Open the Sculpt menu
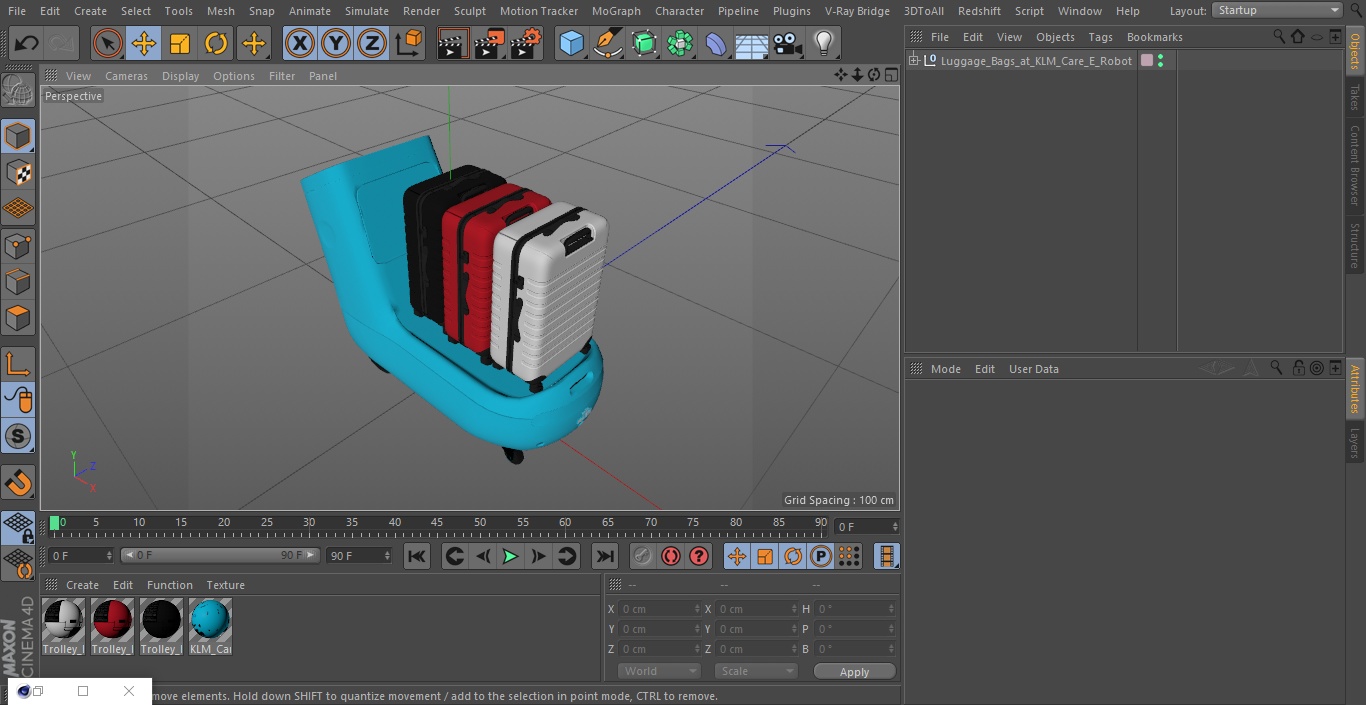The image size is (1366, 705). (470, 11)
